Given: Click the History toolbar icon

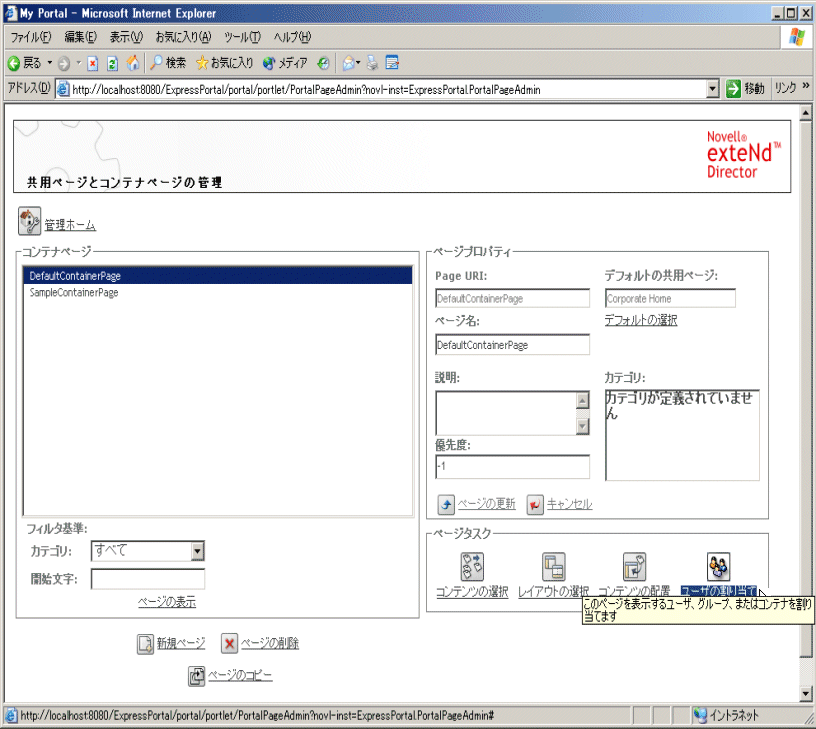Looking at the screenshot, I should tap(323, 63).
